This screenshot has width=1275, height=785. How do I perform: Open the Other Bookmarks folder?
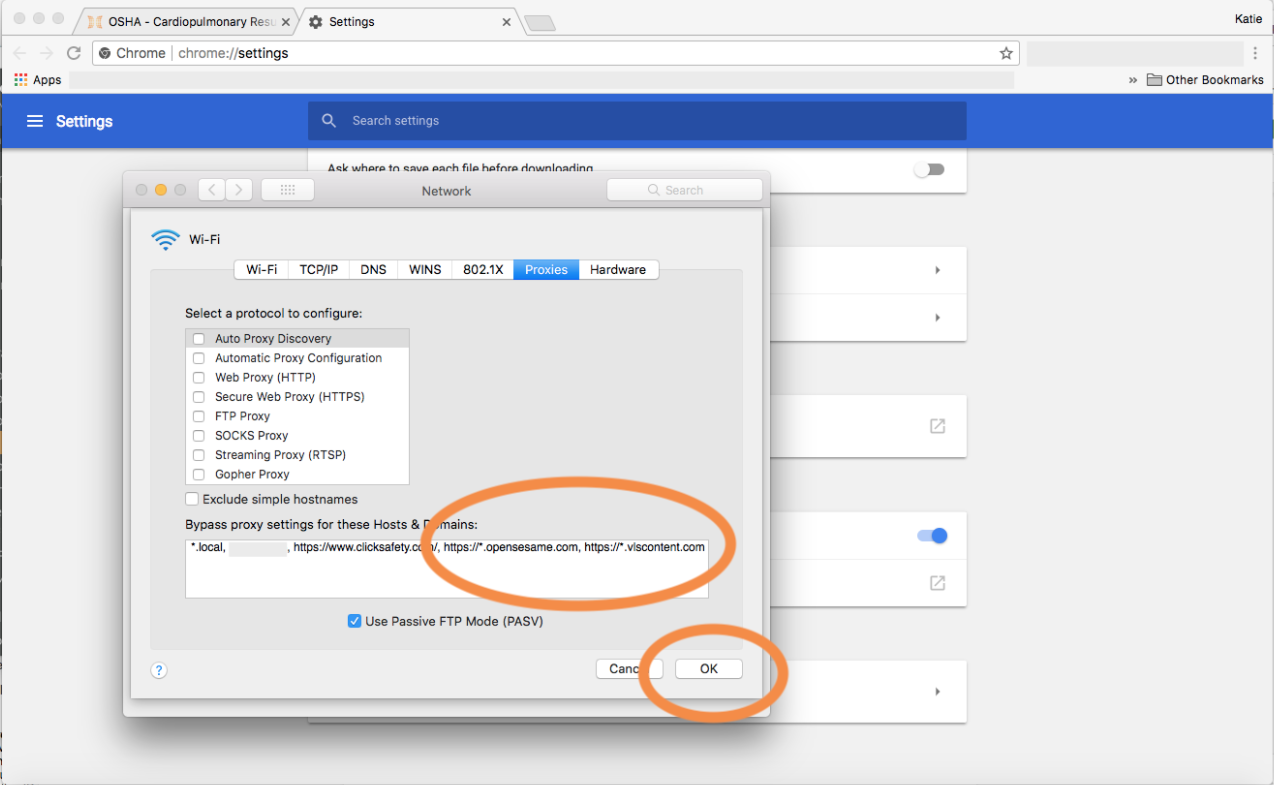tap(1205, 80)
